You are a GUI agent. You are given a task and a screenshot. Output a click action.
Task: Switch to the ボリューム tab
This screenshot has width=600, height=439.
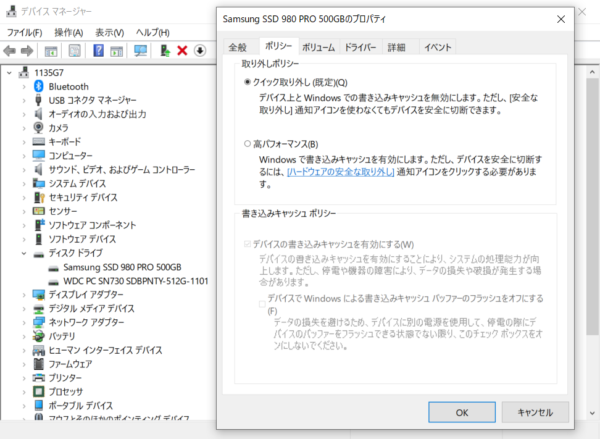point(318,47)
